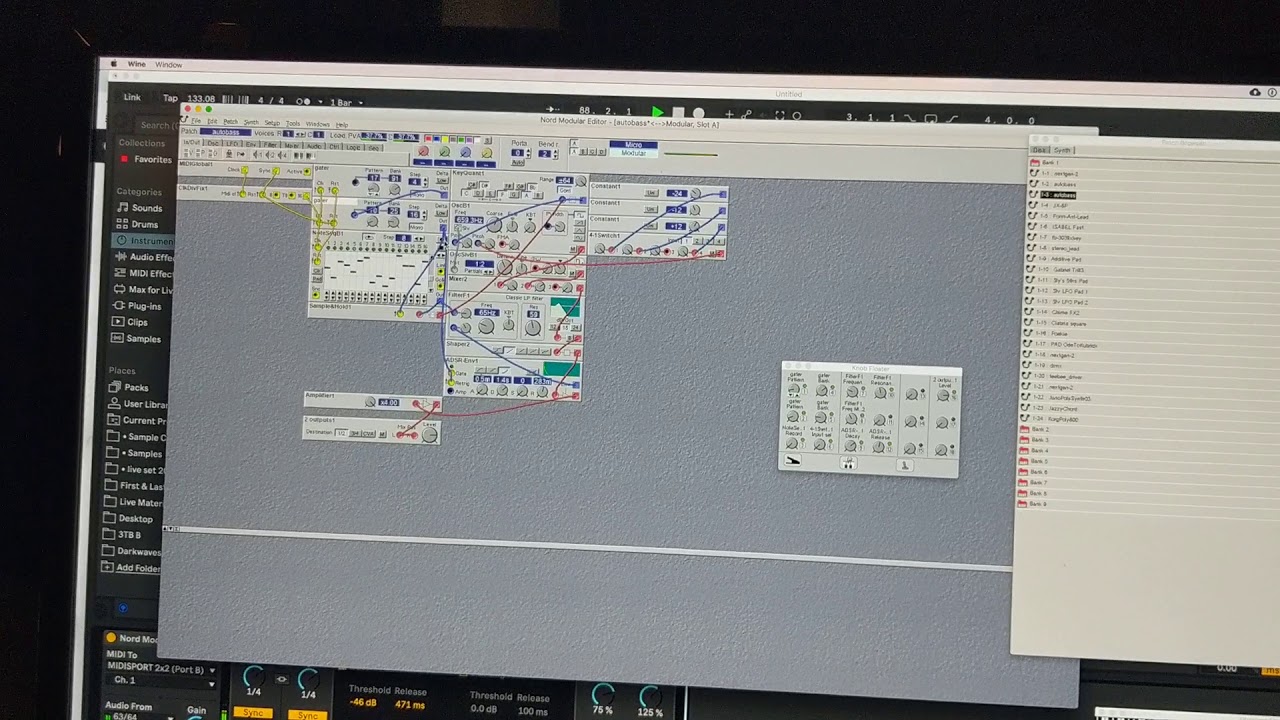Open 3TB B folder in Places

tap(130, 534)
